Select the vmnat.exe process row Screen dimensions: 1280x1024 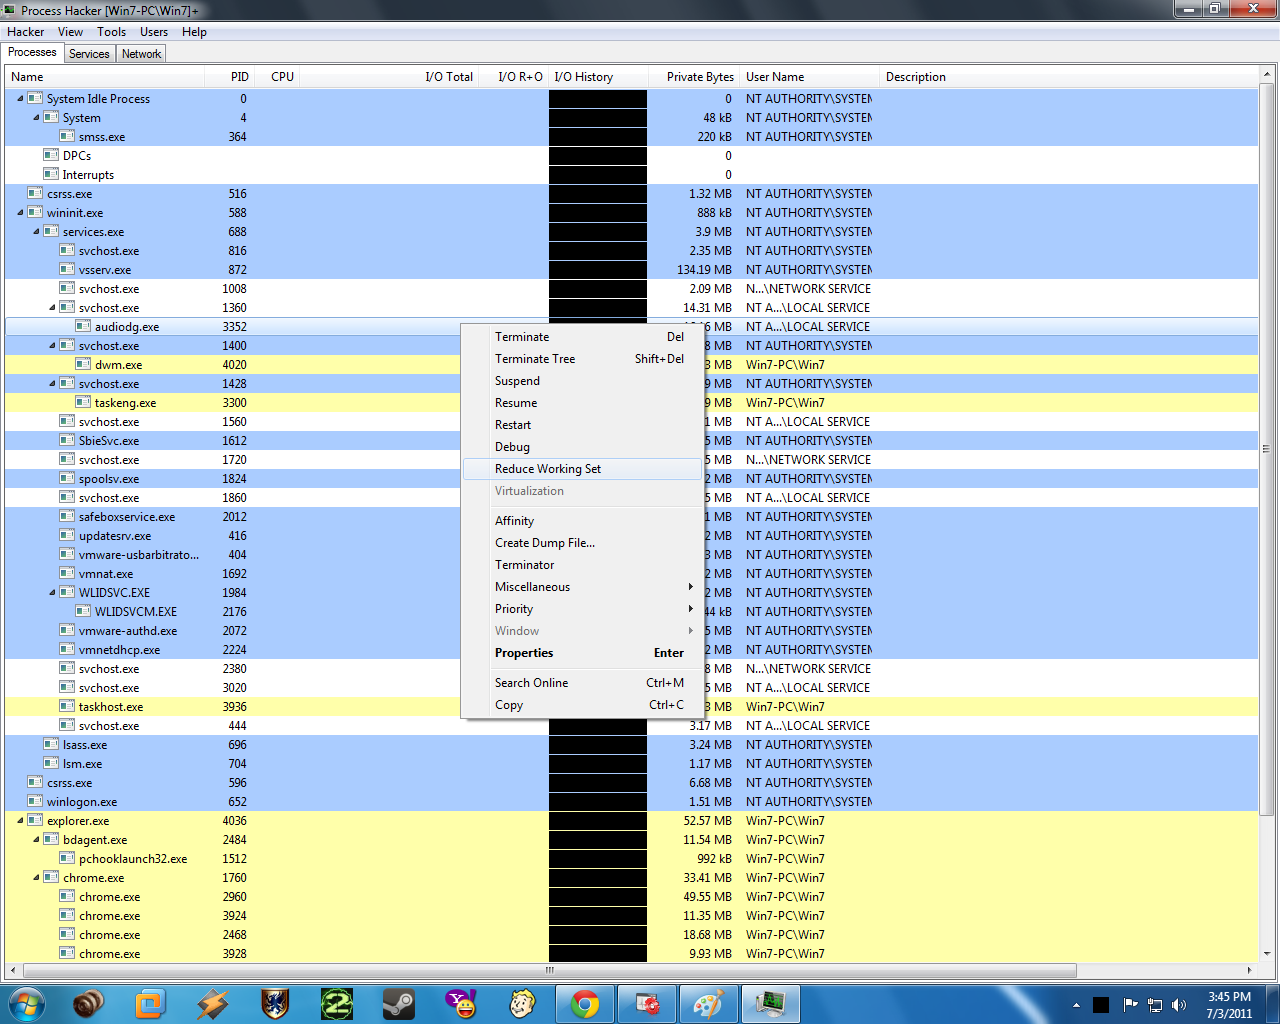tap(632, 574)
